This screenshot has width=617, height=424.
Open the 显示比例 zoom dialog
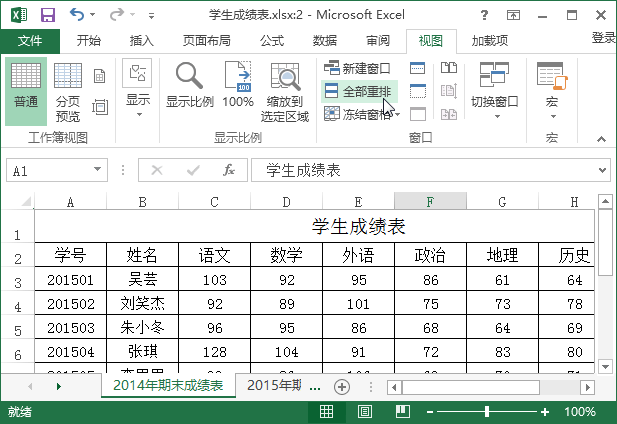coord(189,88)
